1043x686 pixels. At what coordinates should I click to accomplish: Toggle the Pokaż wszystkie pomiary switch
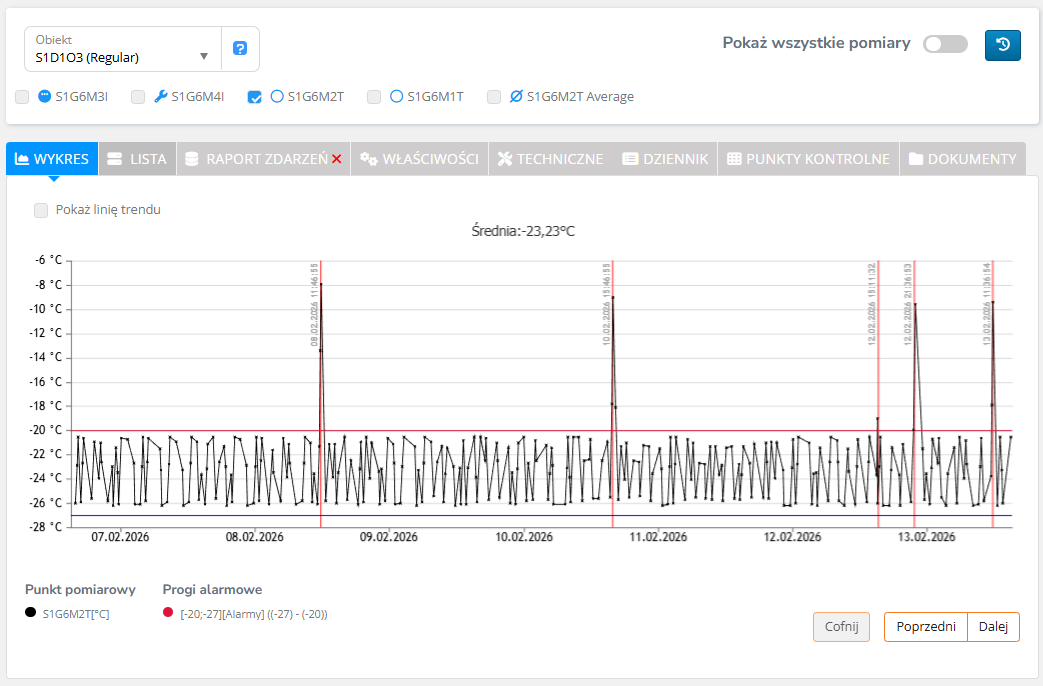[945, 44]
